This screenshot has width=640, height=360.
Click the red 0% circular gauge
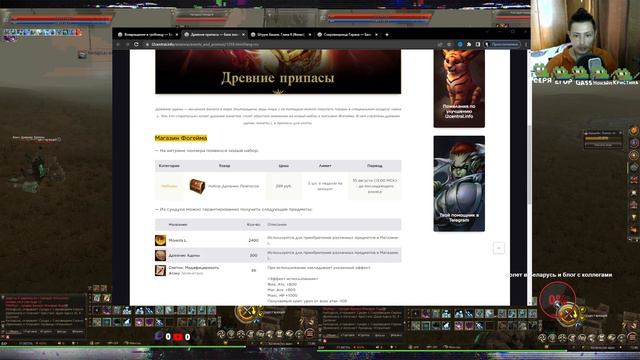click(x=557, y=300)
